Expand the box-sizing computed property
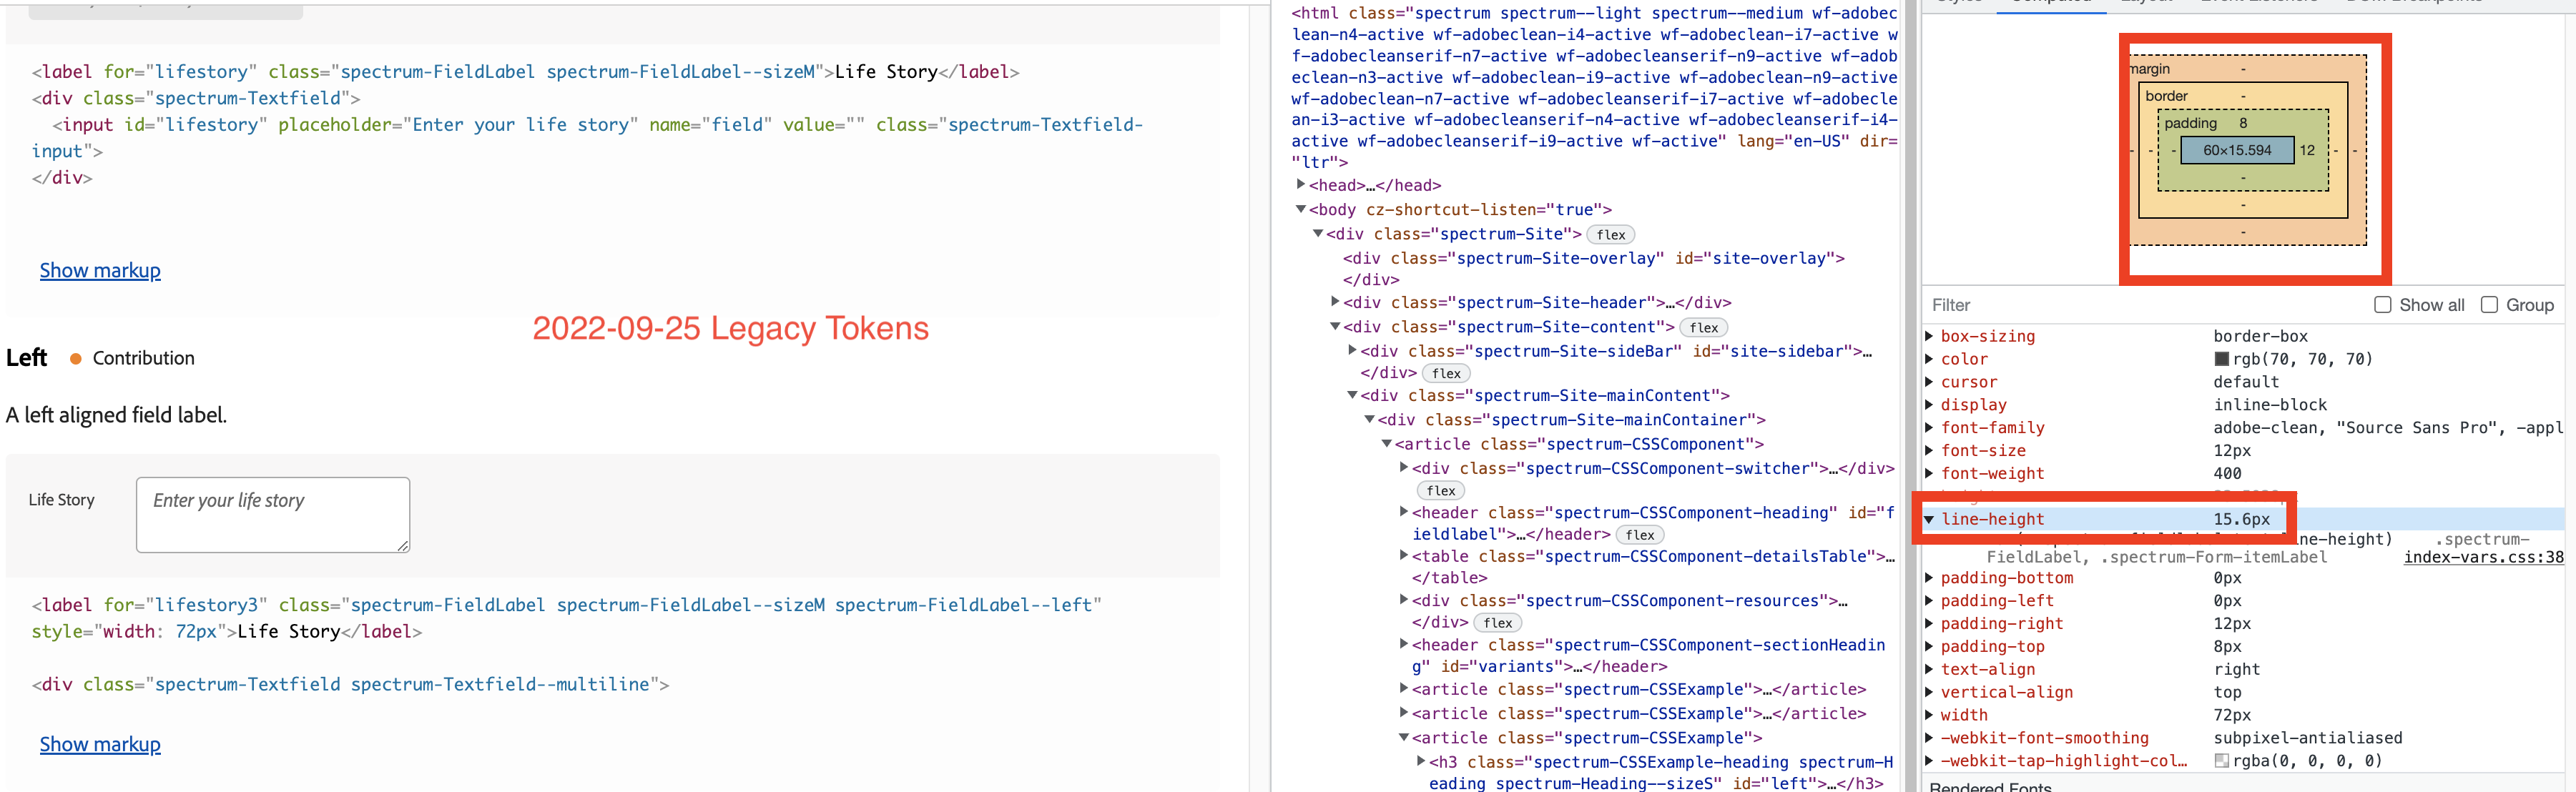The image size is (2576, 792). [x=1929, y=337]
